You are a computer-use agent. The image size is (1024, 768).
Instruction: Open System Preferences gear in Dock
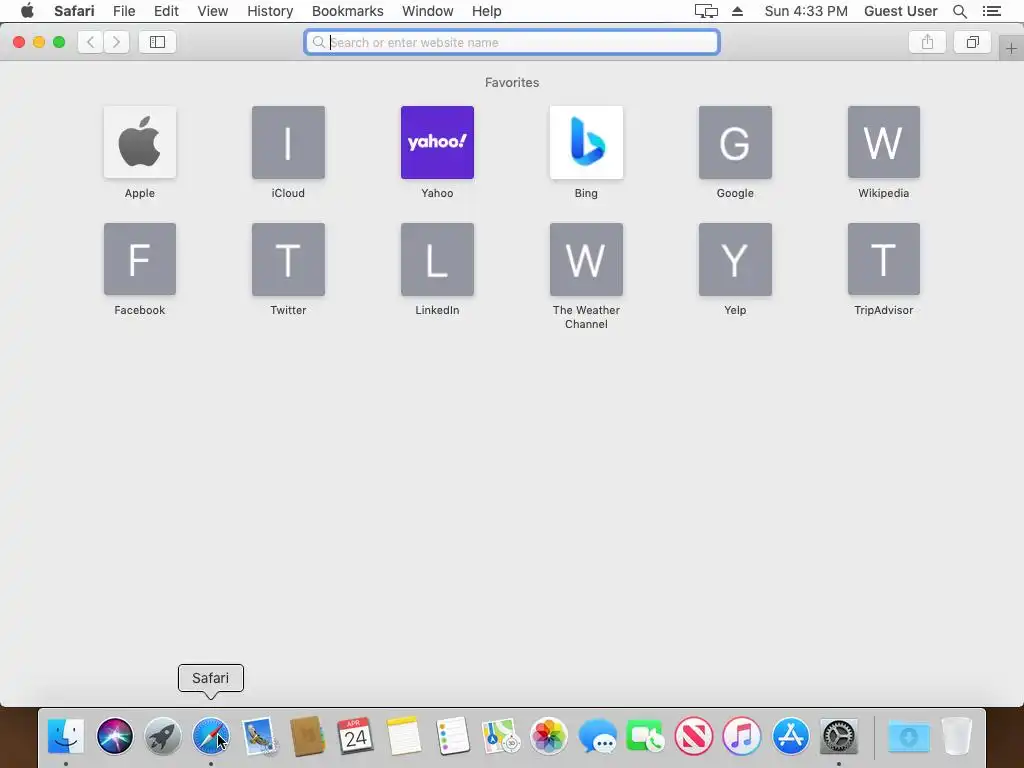coord(839,736)
